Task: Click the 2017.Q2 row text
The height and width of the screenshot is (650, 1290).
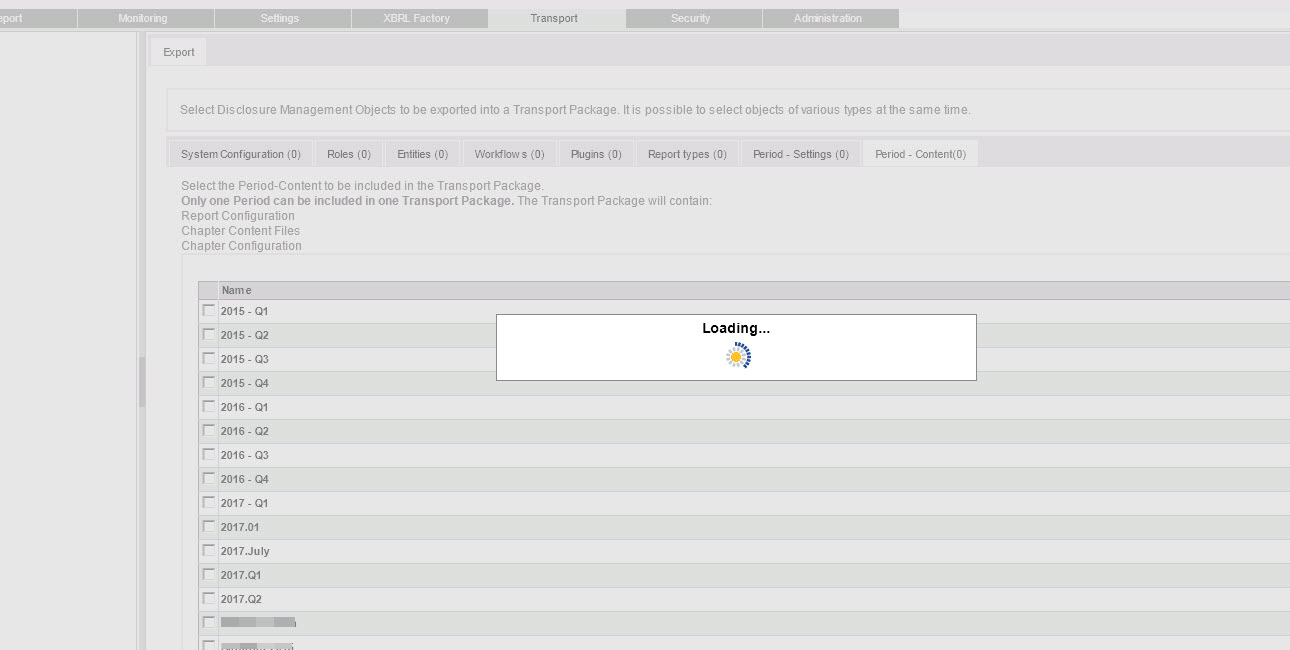Action: [x=241, y=599]
